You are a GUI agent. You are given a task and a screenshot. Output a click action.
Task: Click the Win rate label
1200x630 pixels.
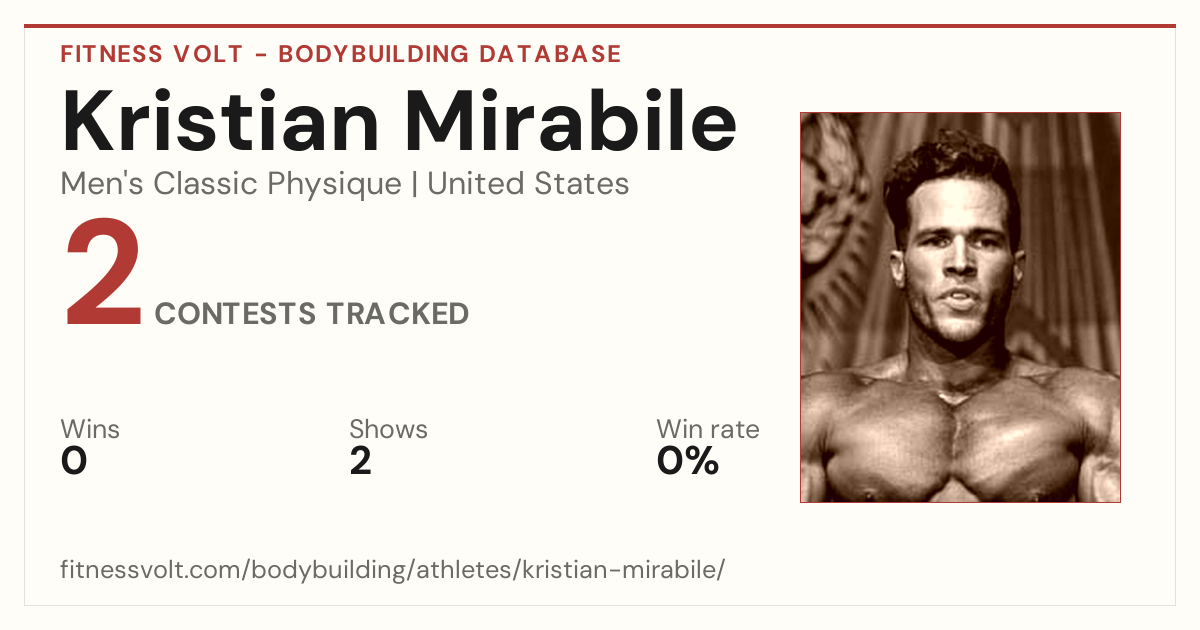tap(708, 429)
